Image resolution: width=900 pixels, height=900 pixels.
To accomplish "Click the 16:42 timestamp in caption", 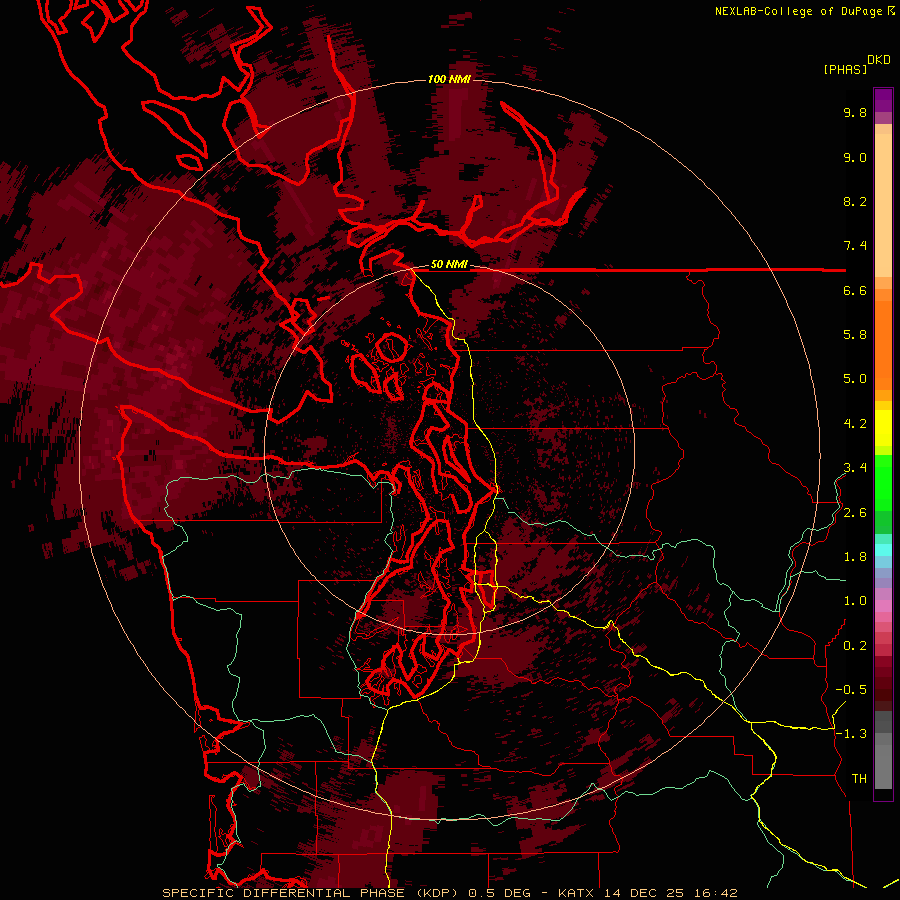I will [716, 893].
